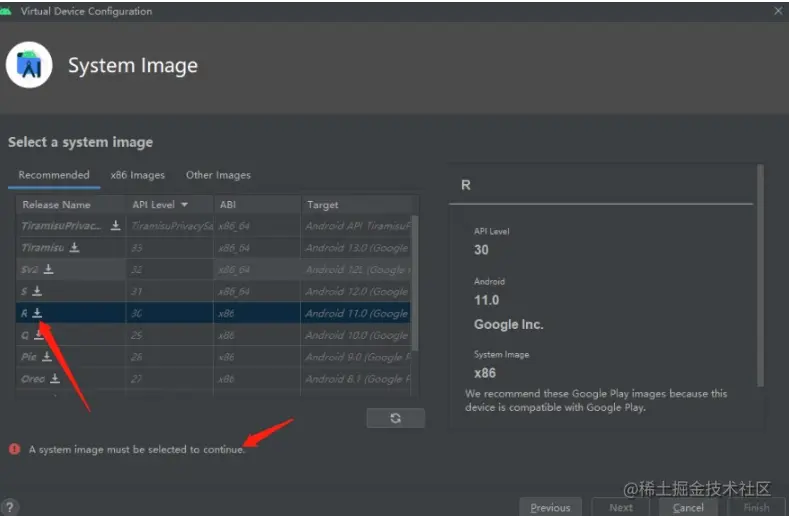Click the system image table scrollbar
Image resolution: width=789 pixels, height=516 pixels.
coord(415,283)
